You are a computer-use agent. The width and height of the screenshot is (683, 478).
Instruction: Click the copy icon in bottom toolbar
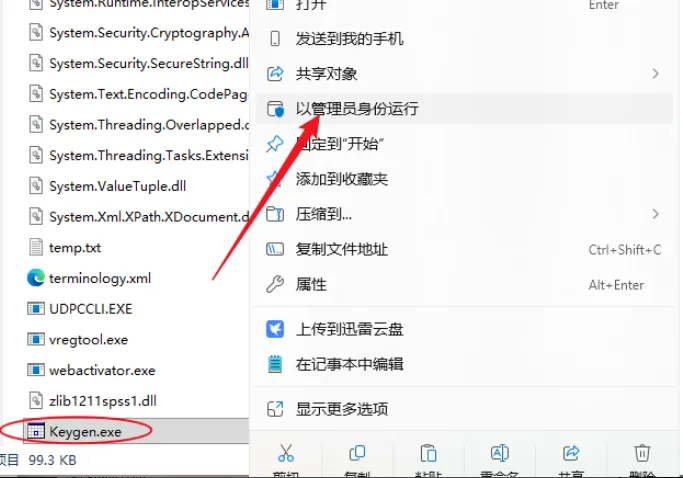coord(357,453)
